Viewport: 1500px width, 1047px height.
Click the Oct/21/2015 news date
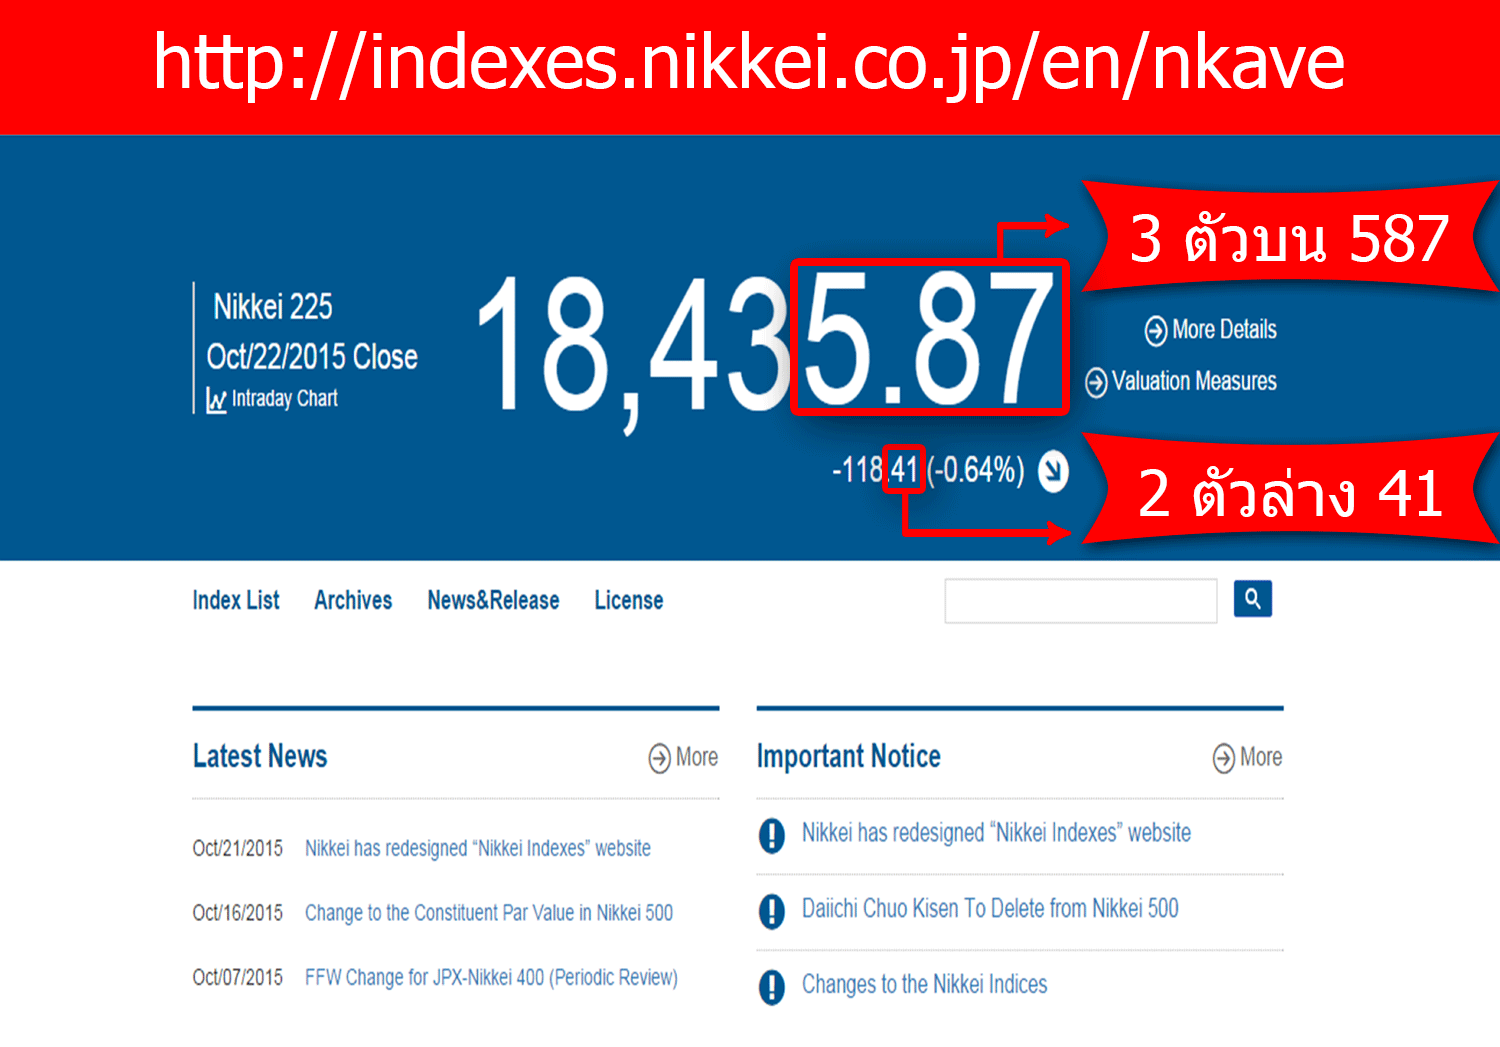[238, 848]
